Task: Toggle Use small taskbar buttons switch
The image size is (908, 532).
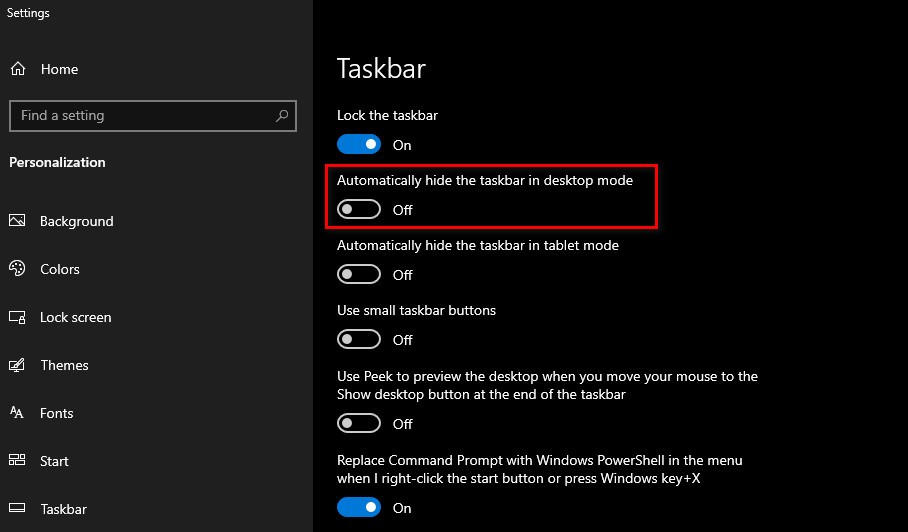Action: tap(359, 339)
